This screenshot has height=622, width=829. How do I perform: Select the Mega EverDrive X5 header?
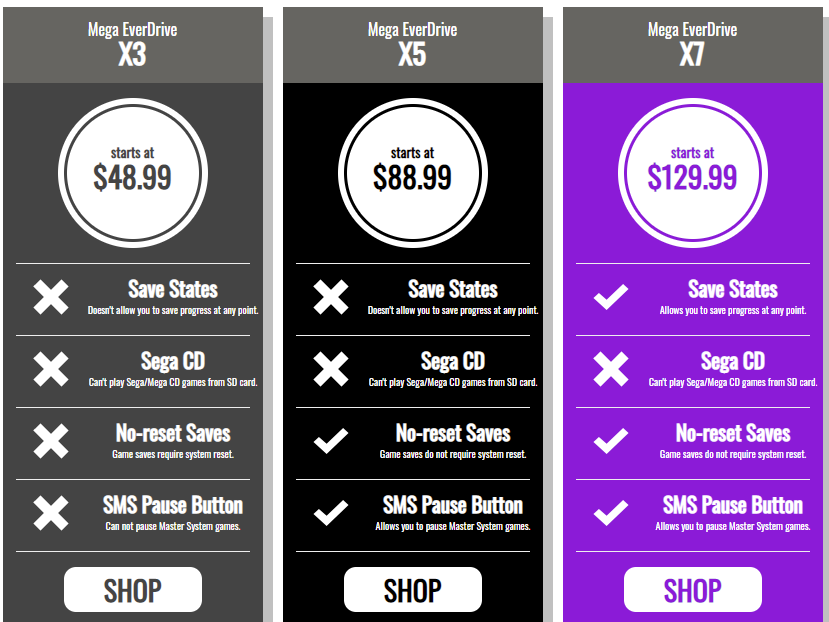coord(412,43)
